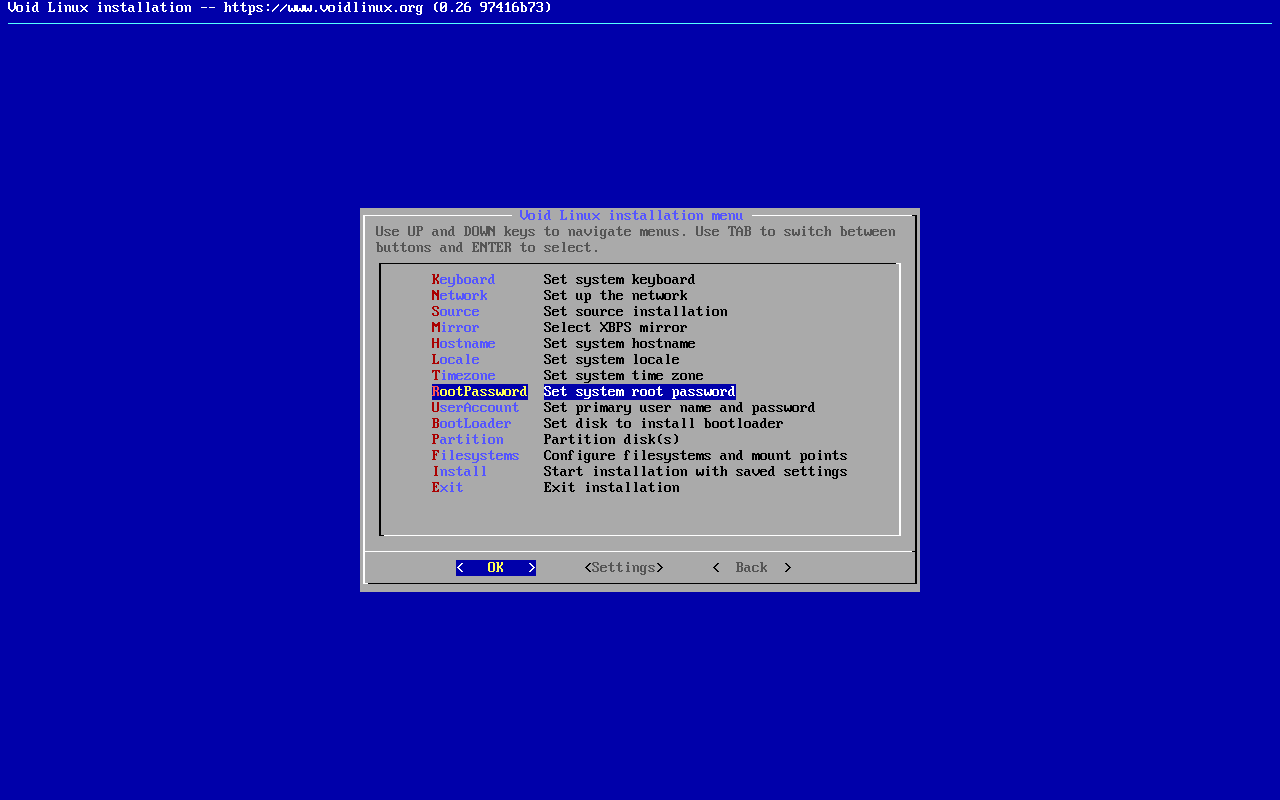Select the Locale menu entry
Image resolution: width=1280 pixels, height=800 pixels.
click(456, 360)
